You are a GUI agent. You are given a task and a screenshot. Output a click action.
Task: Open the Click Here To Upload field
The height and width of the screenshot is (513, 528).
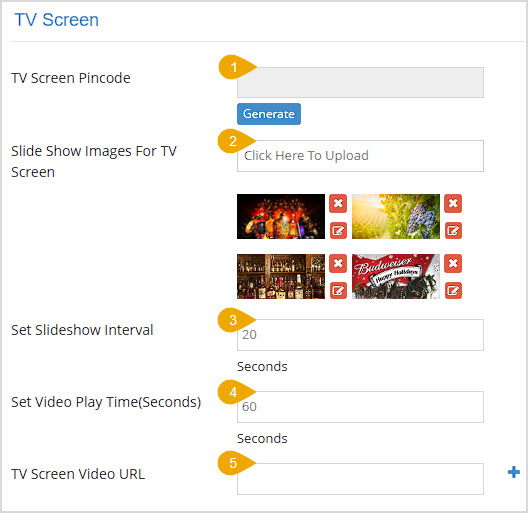[360, 156]
